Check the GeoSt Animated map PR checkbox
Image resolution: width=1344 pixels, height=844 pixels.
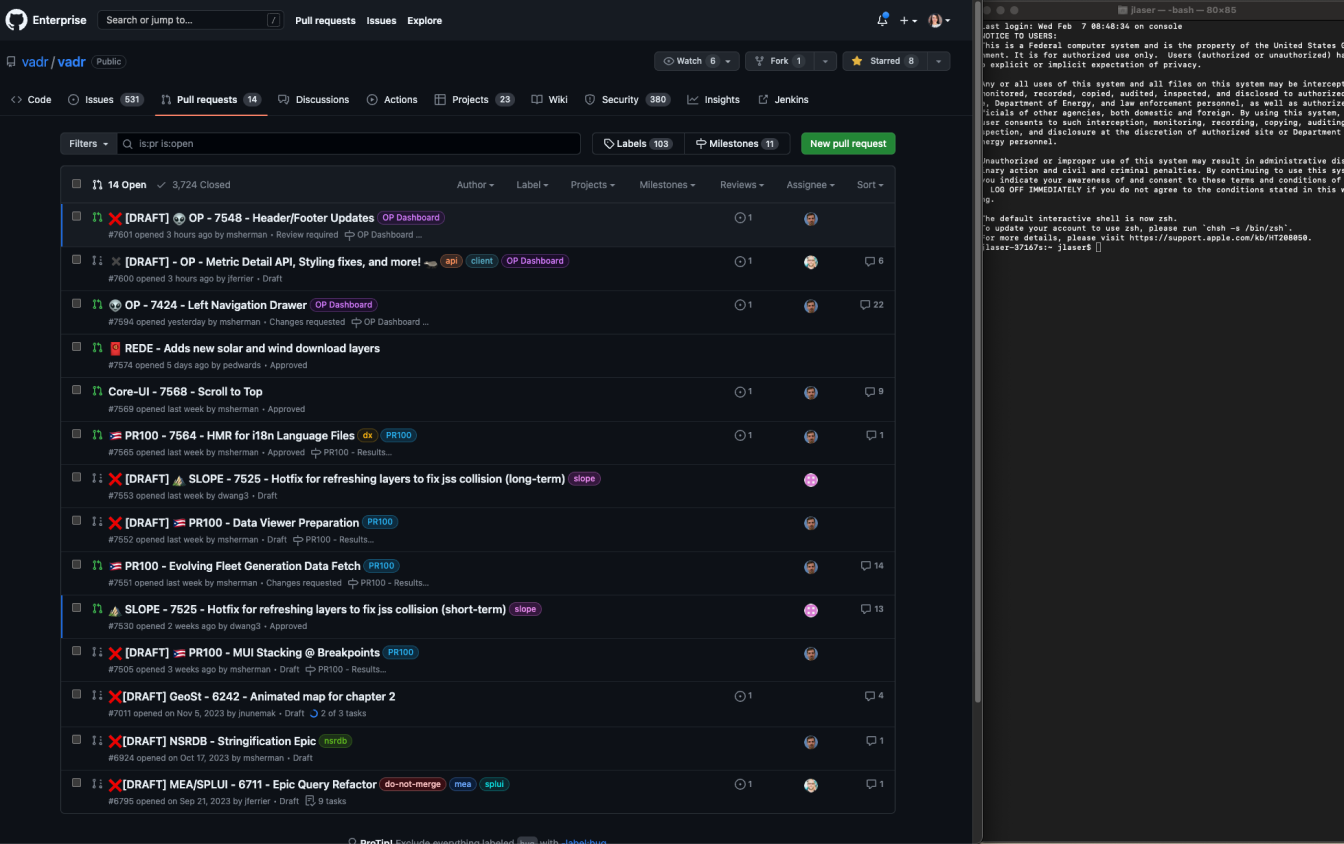click(x=77, y=695)
